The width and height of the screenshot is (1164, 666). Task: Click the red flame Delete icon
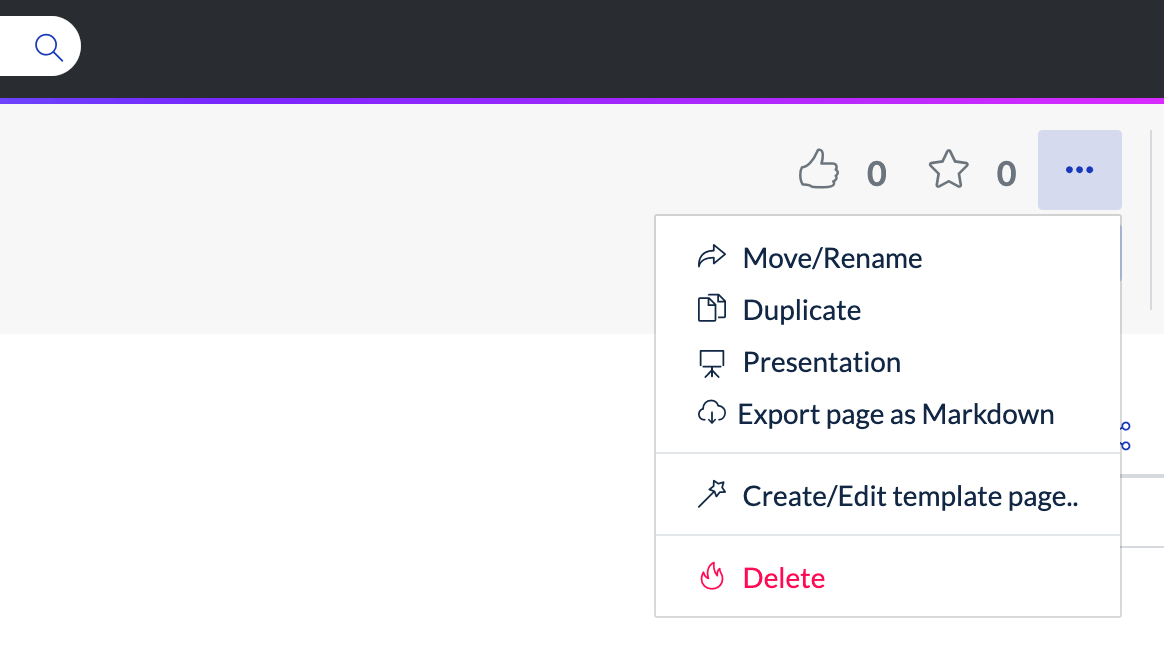point(711,577)
